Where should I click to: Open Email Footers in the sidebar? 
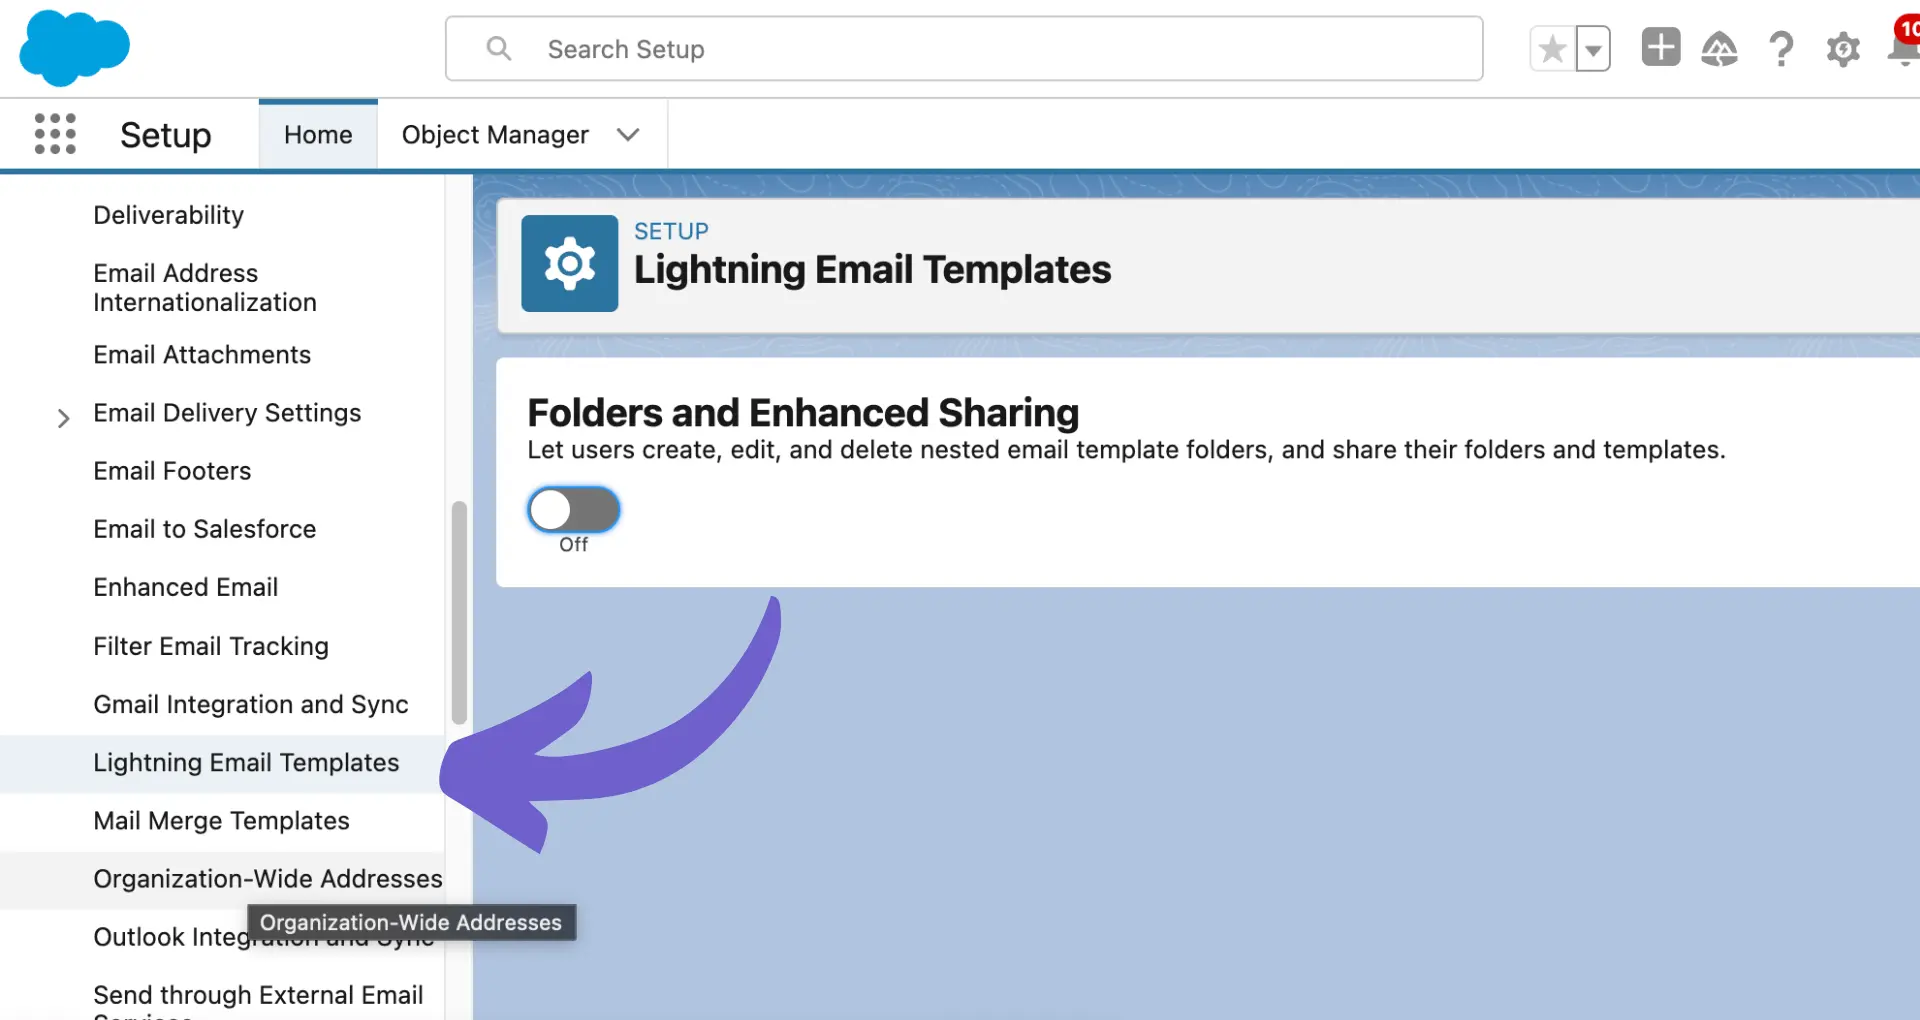[x=172, y=471]
